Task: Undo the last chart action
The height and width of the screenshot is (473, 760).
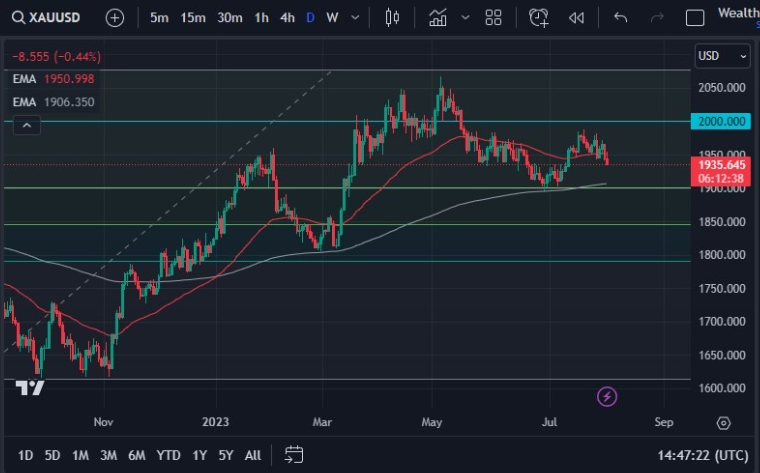Action: [621, 18]
